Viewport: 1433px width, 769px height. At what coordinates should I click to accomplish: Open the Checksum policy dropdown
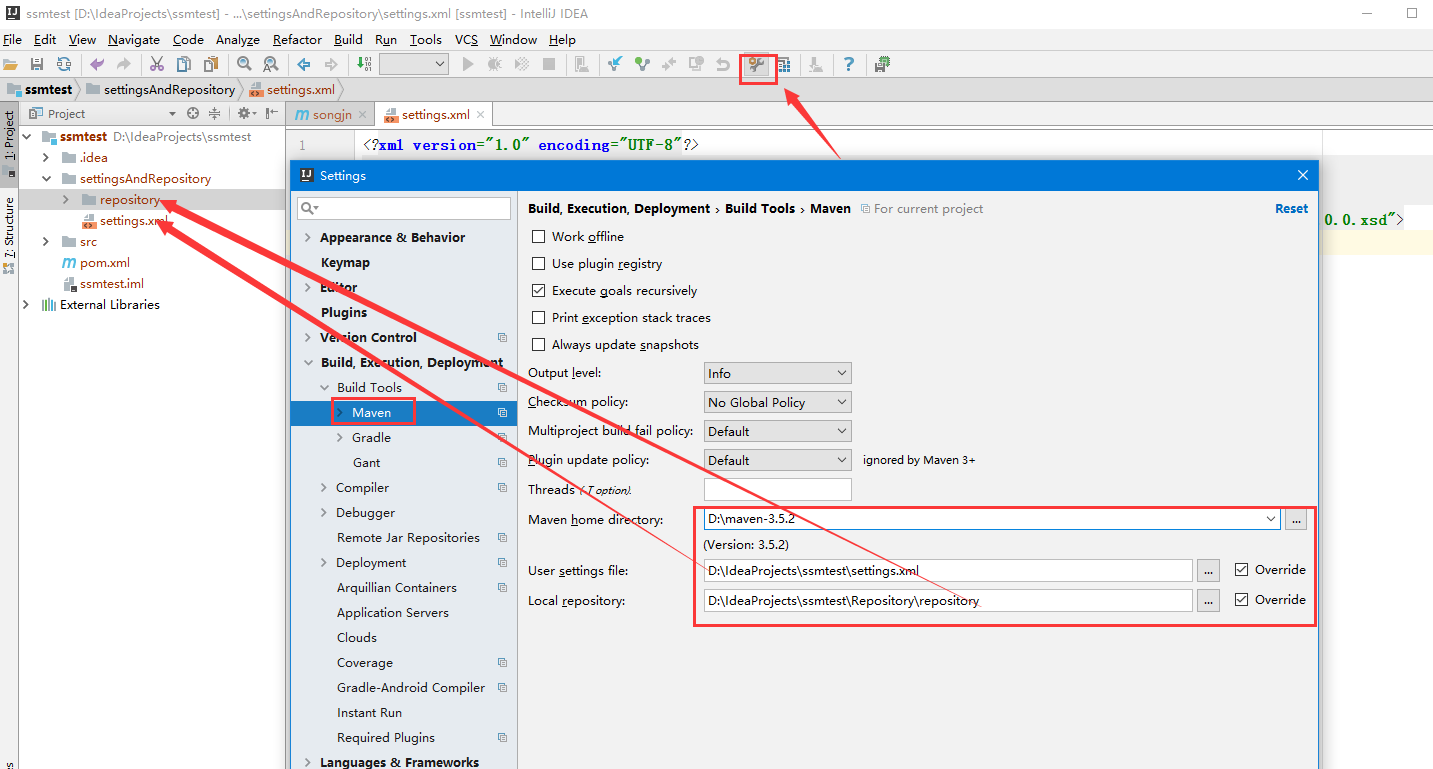(778, 402)
